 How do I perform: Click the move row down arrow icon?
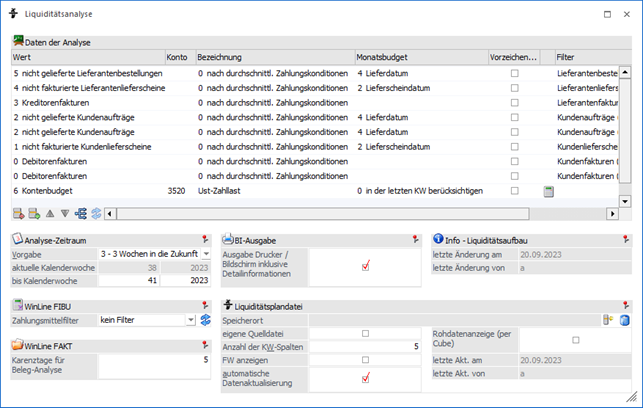(x=65, y=213)
